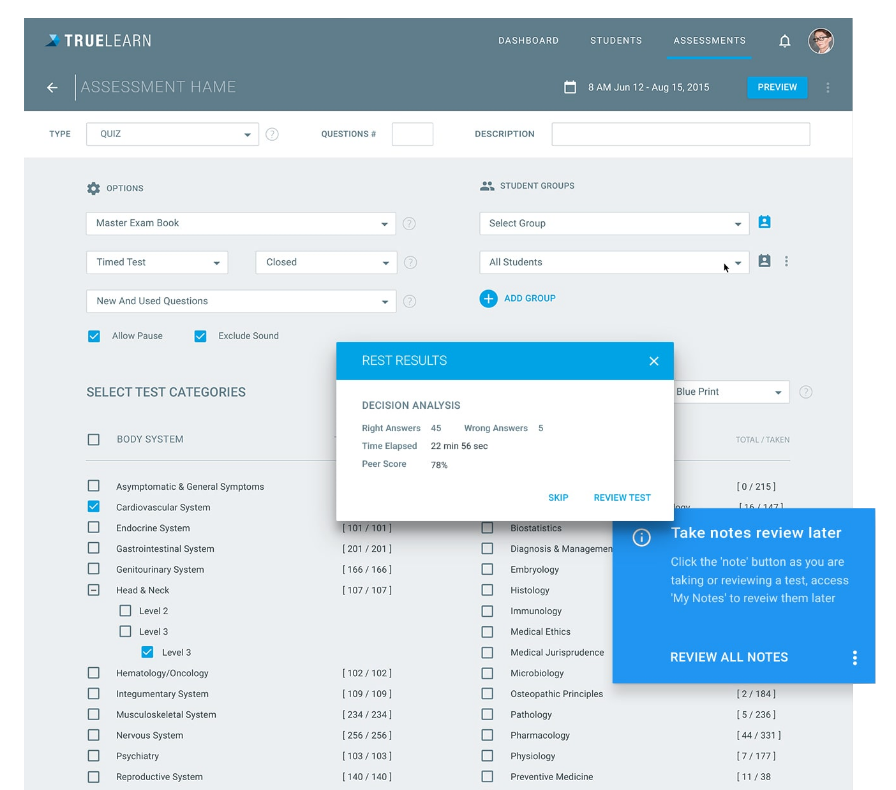This screenshot has height=790, width=896.
Task: Uncheck the Allow Pause checkbox
Action: (x=94, y=336)
